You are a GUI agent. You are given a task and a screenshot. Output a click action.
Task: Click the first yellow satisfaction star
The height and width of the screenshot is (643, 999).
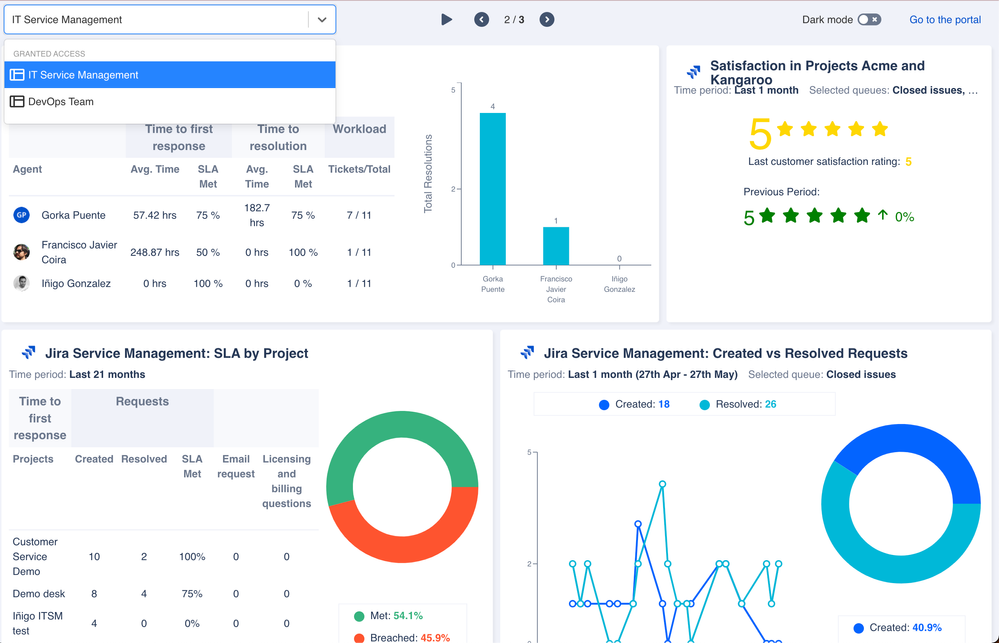(785, 129)
